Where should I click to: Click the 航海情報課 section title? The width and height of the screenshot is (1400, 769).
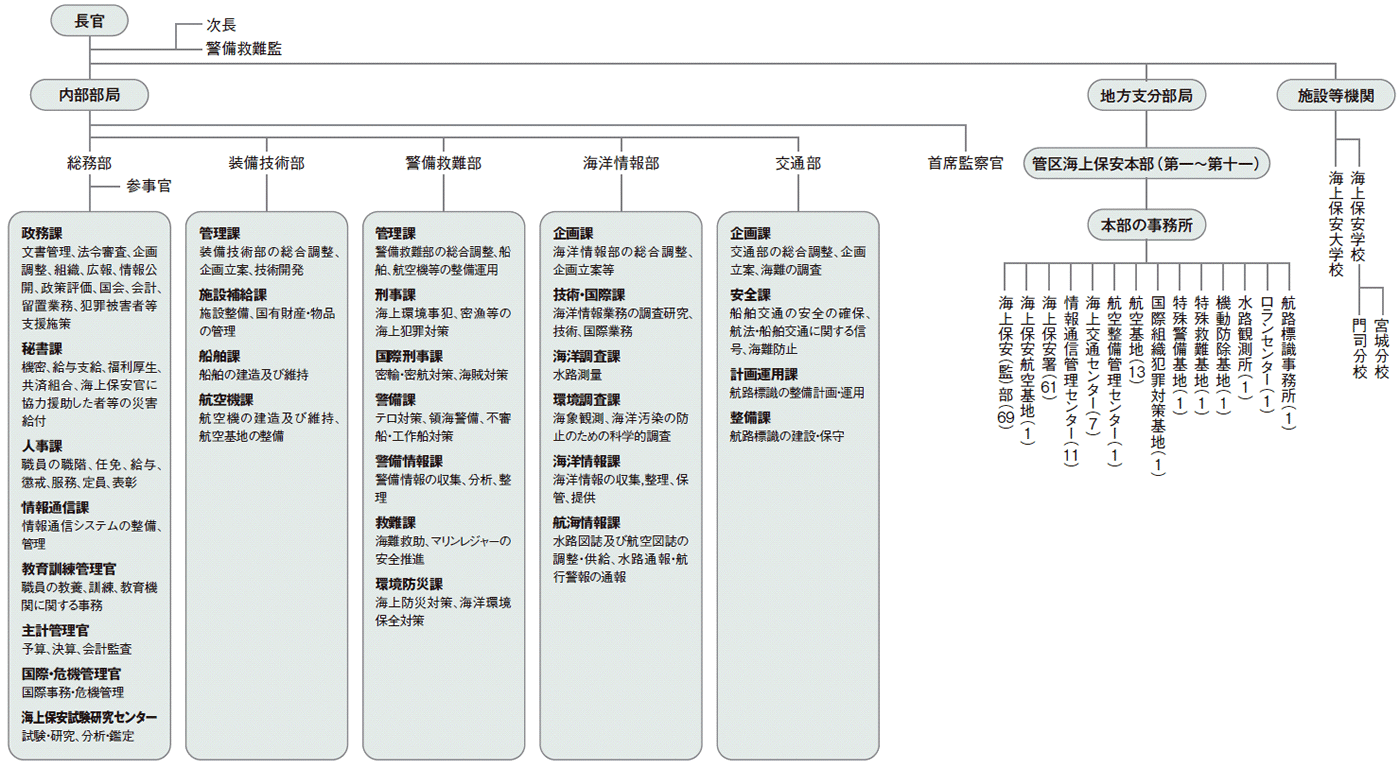coord(586,522)
